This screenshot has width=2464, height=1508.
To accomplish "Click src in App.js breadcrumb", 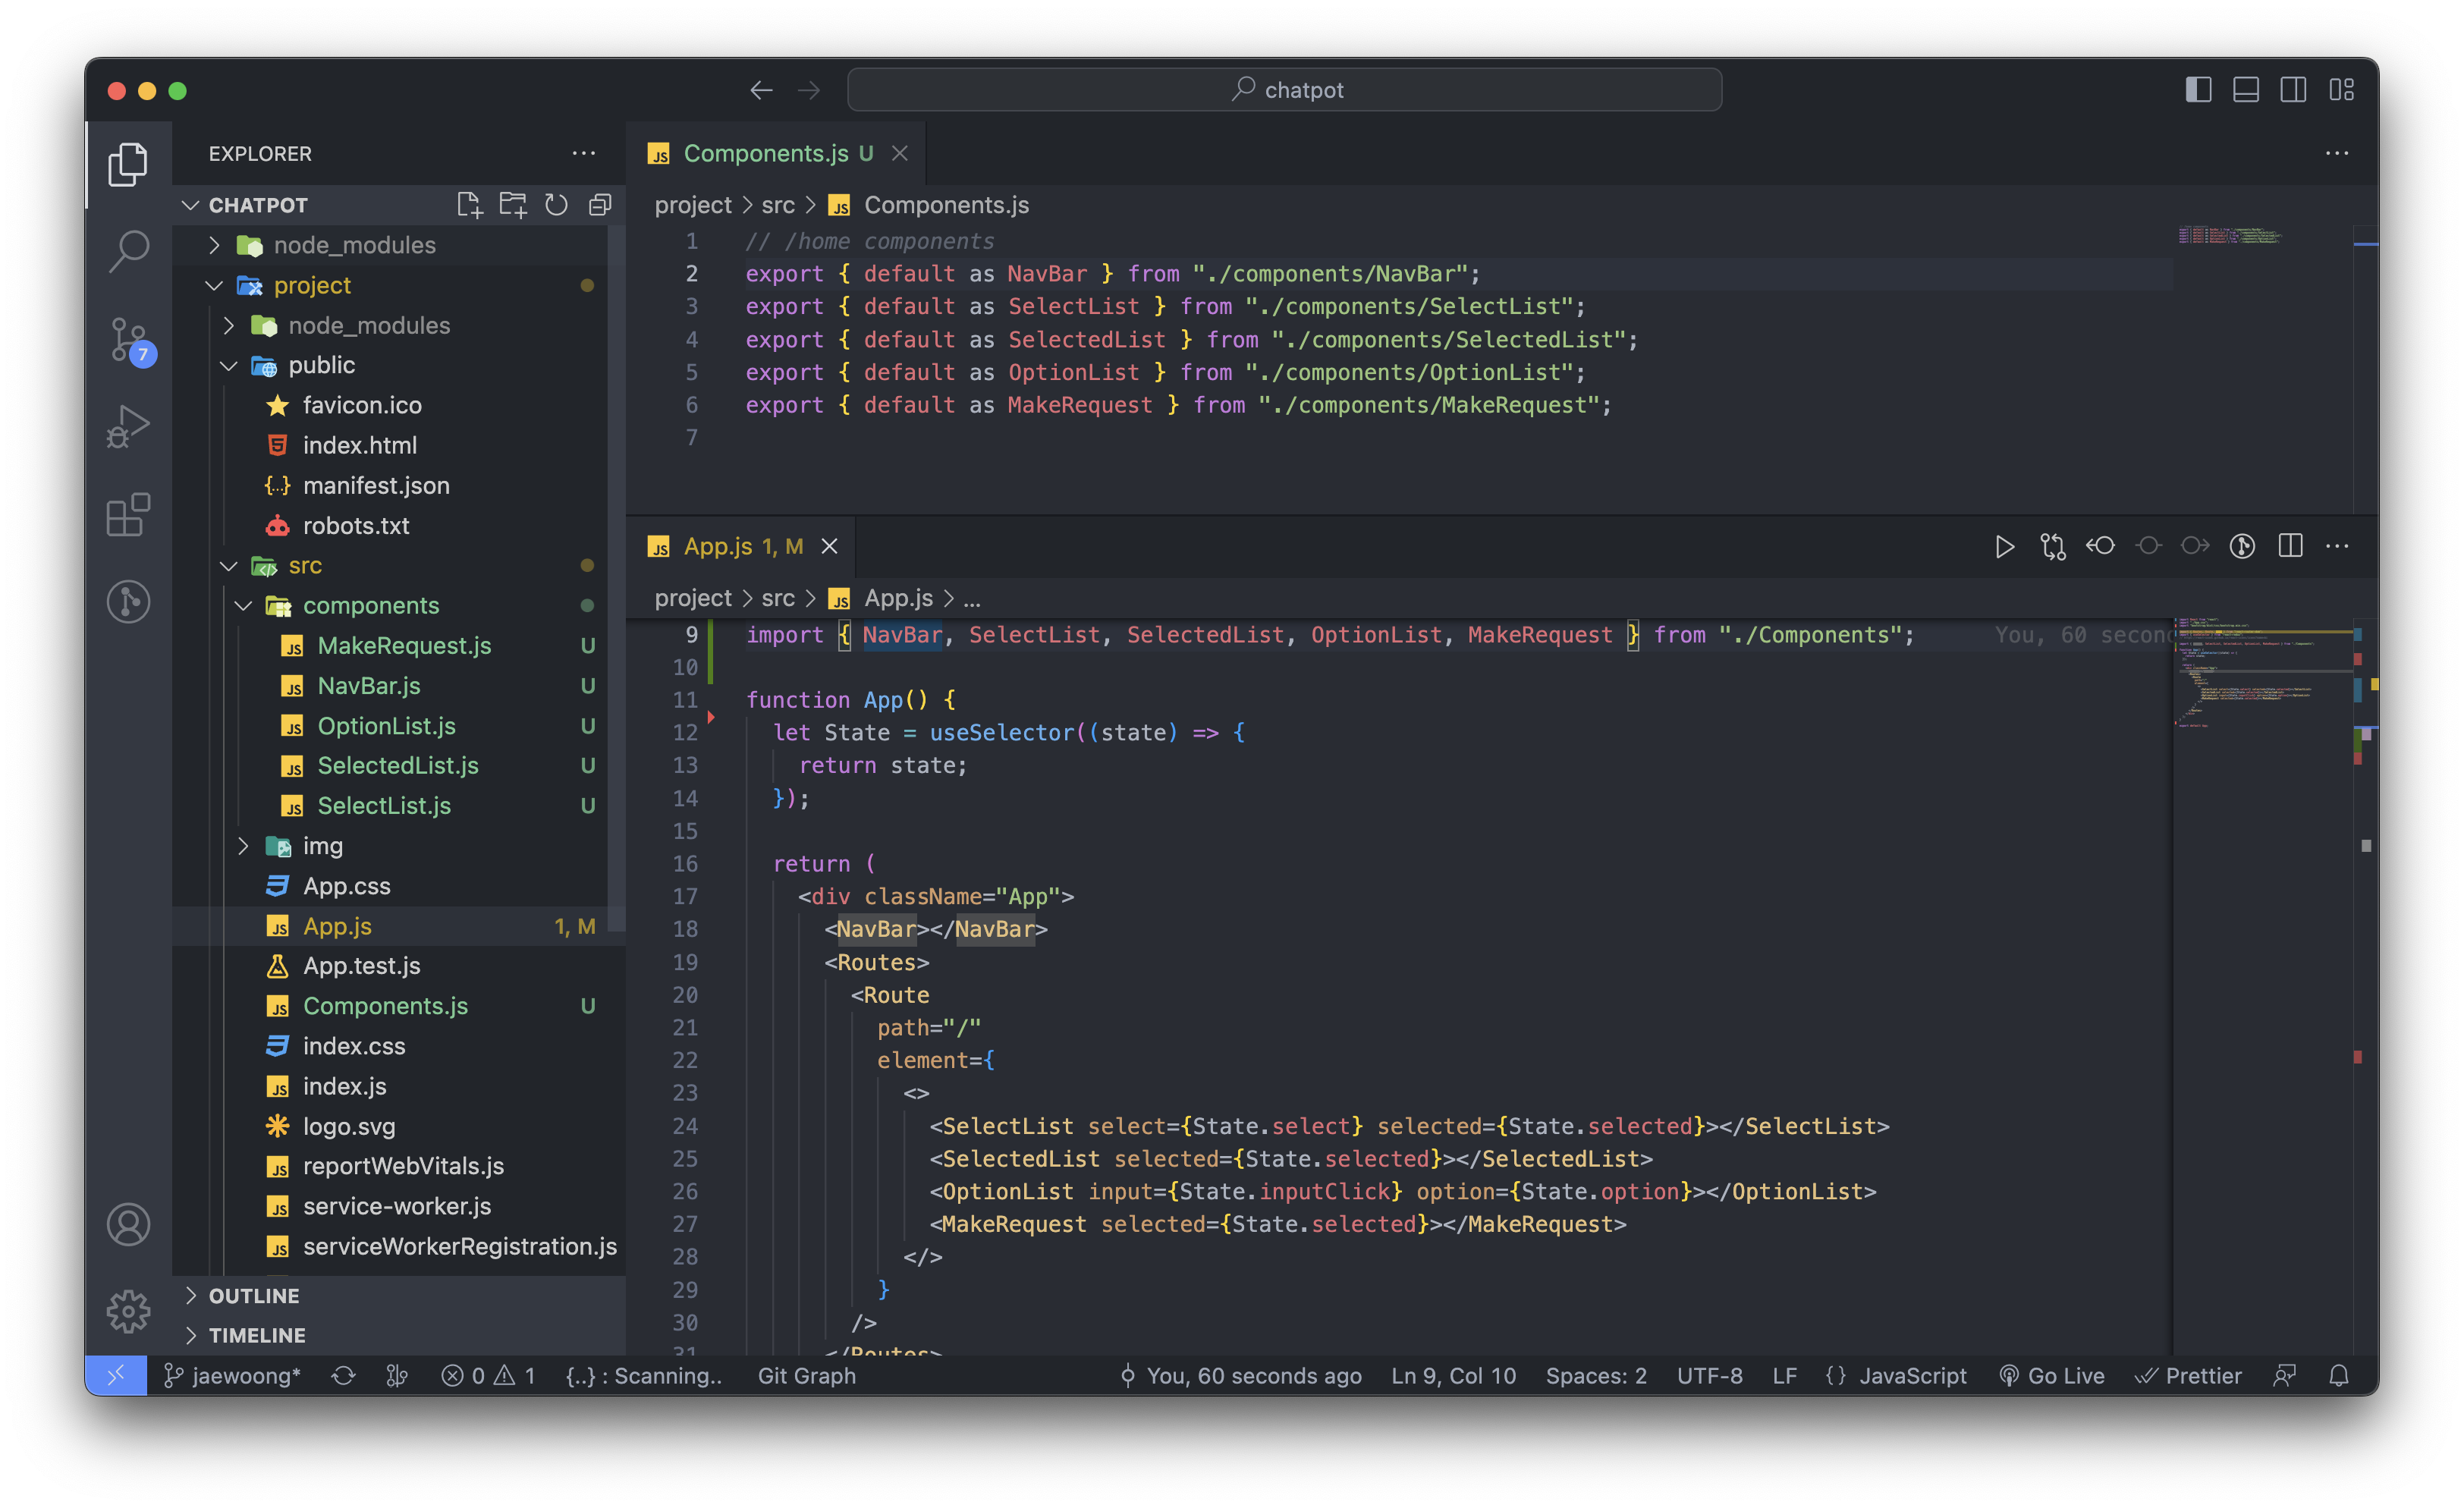I will (x=778, y=598).
